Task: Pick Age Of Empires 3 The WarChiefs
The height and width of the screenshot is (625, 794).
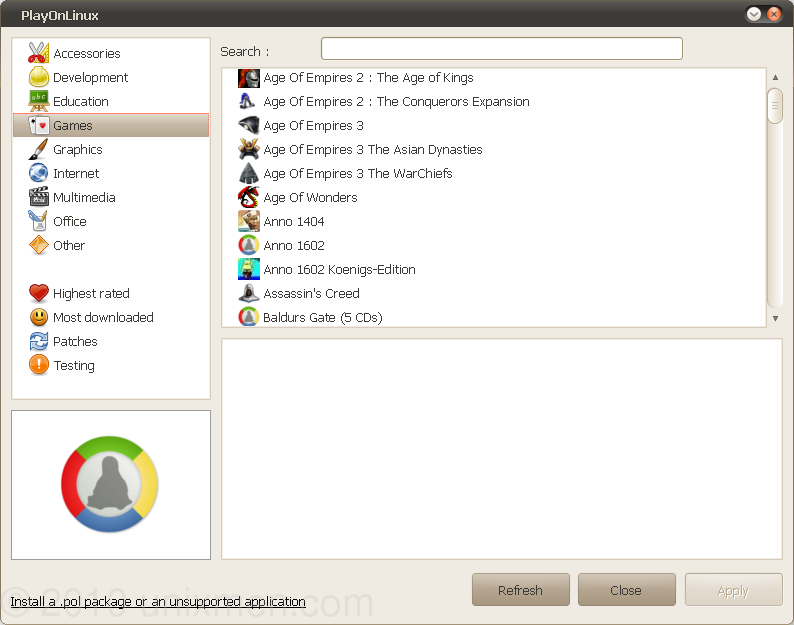Action: coord(494,173)
